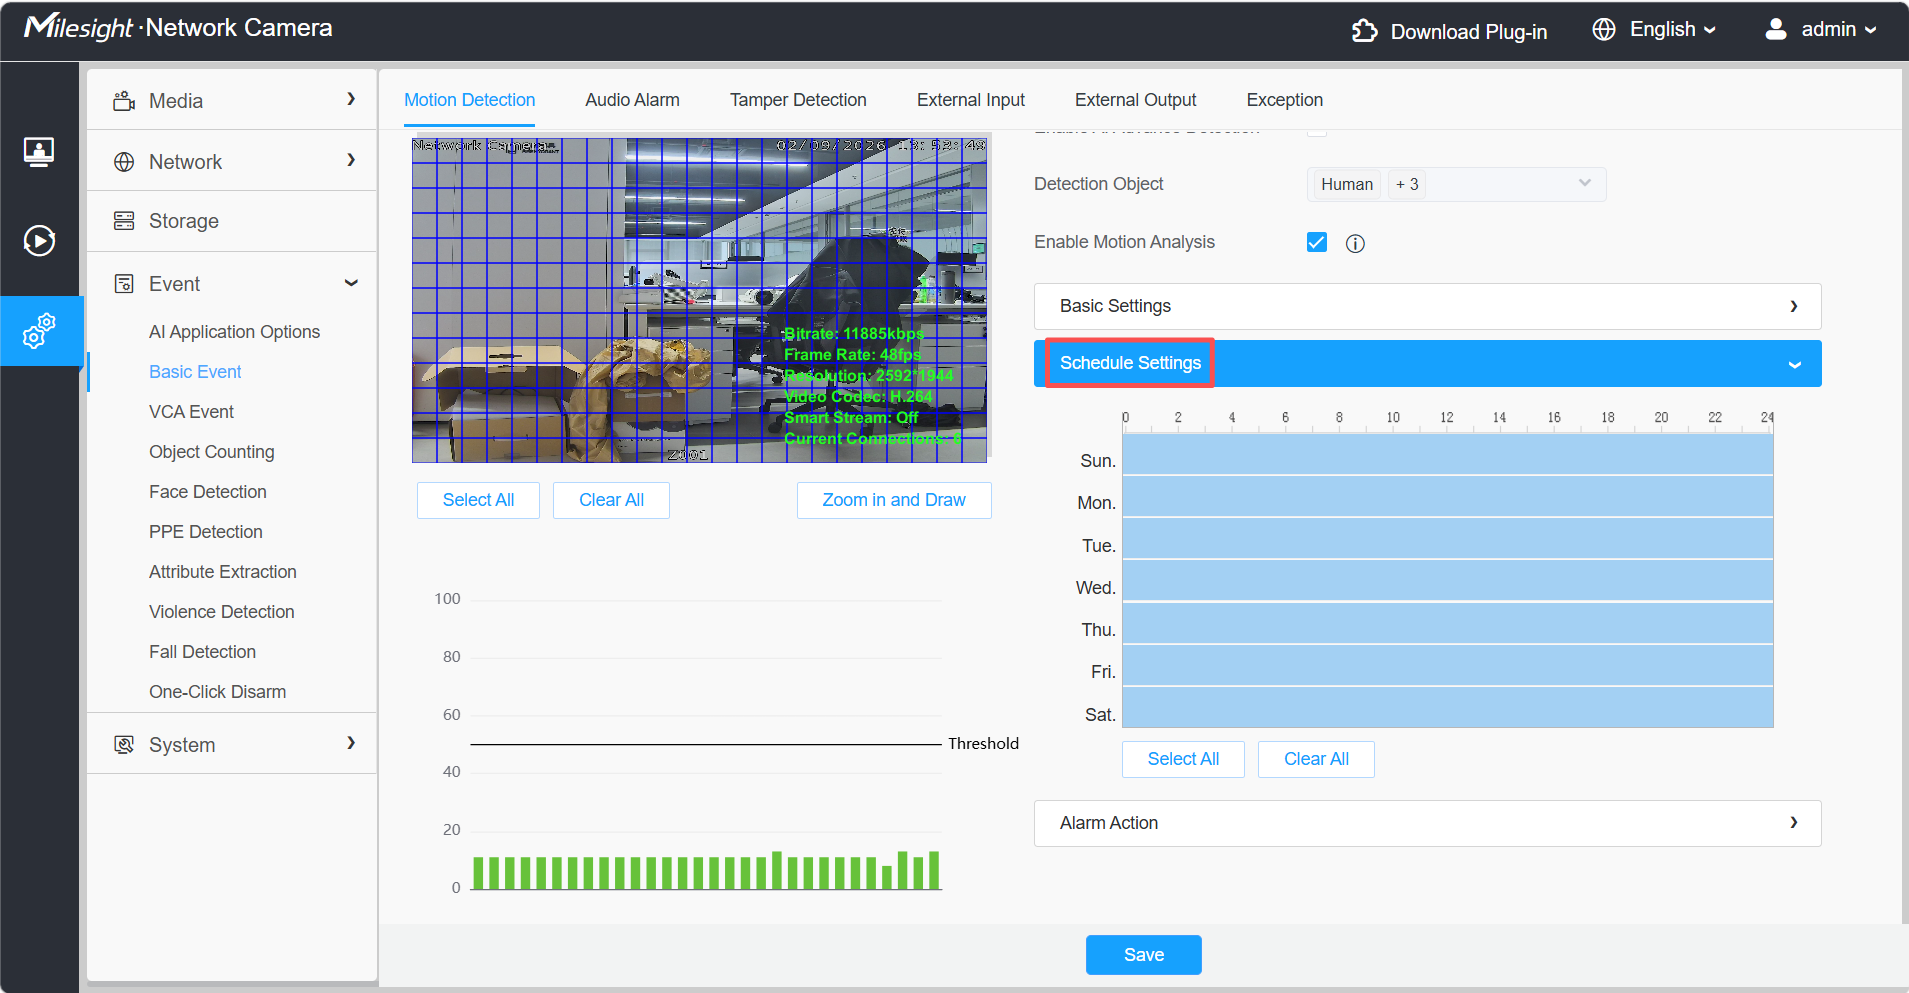Image resolution: width=1909 pixels, height=993 pixels.
Task: Expand the Alarm Action section
Action: [x=1427, y=823]
